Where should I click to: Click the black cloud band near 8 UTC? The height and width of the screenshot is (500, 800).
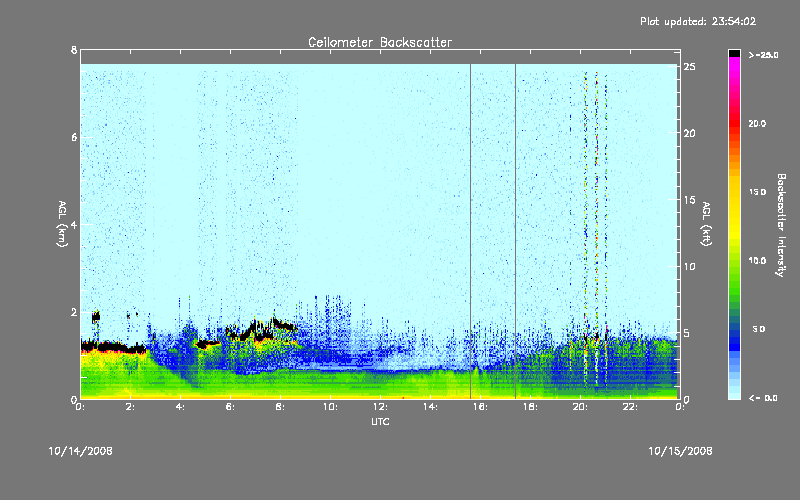[x=284, y=324]
